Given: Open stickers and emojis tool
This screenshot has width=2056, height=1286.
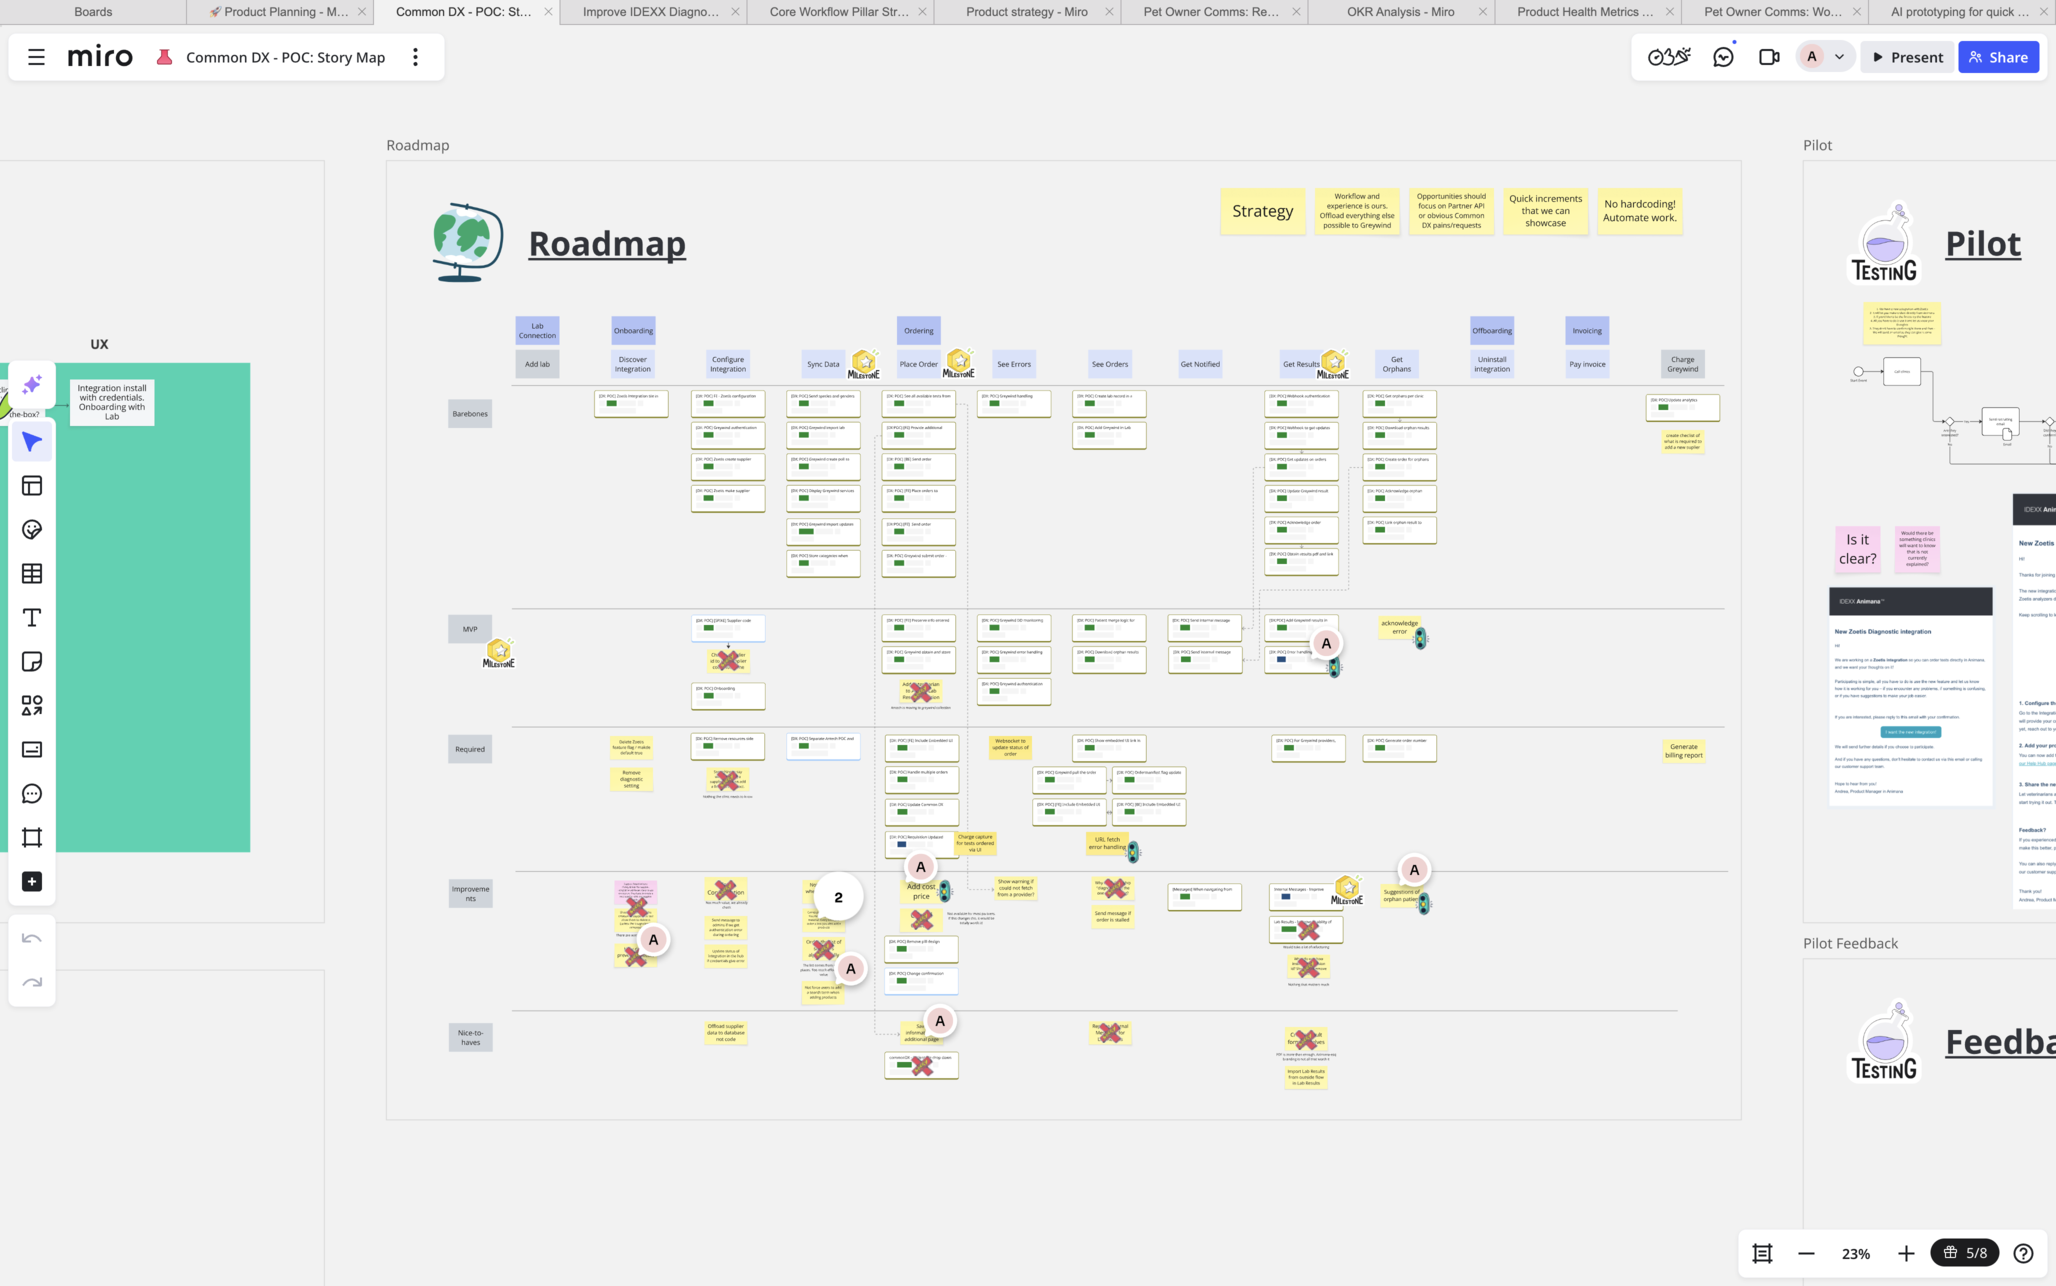Looking at the screenshot, I should pos(32,530).
